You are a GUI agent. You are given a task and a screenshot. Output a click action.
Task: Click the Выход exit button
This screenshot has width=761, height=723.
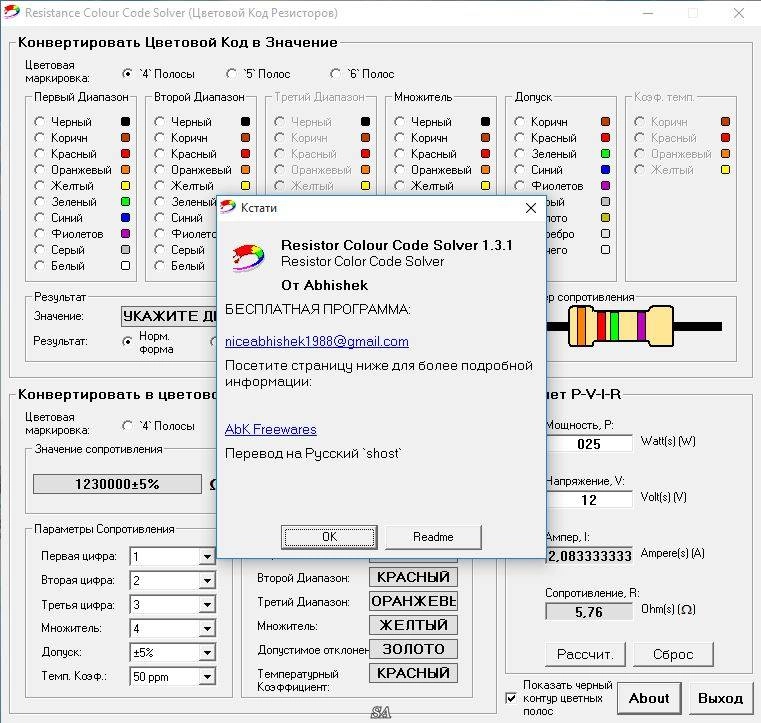point(720,698)
